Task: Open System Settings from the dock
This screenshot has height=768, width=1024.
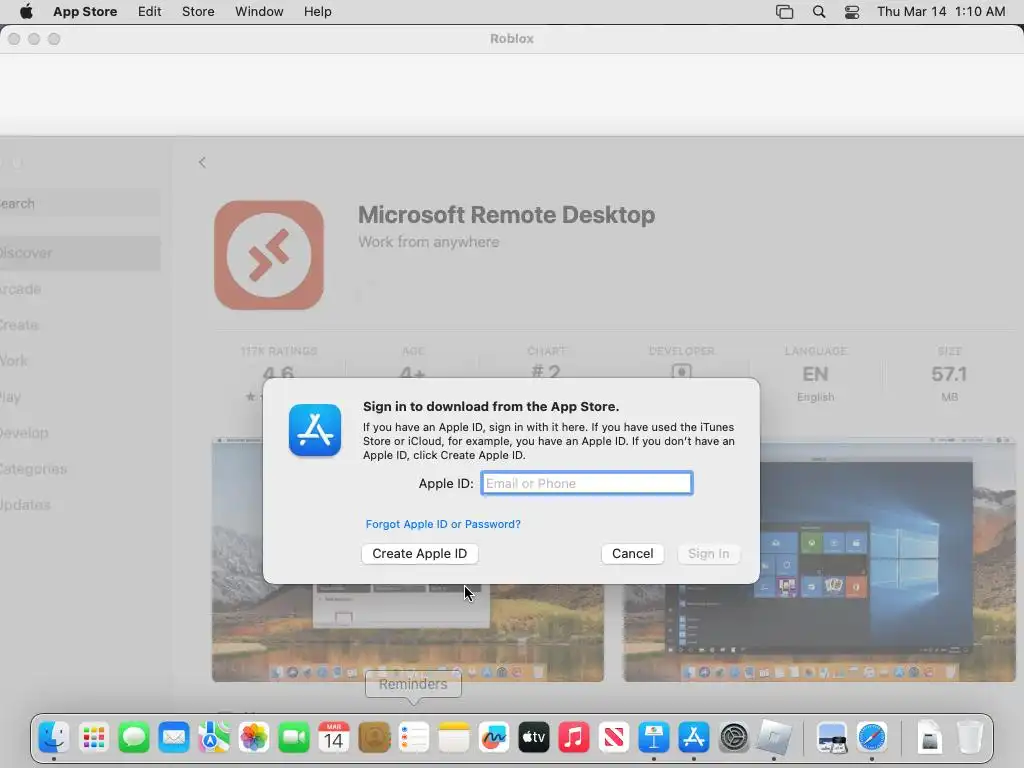Action: pyautogui.click(x=733, y=737)
